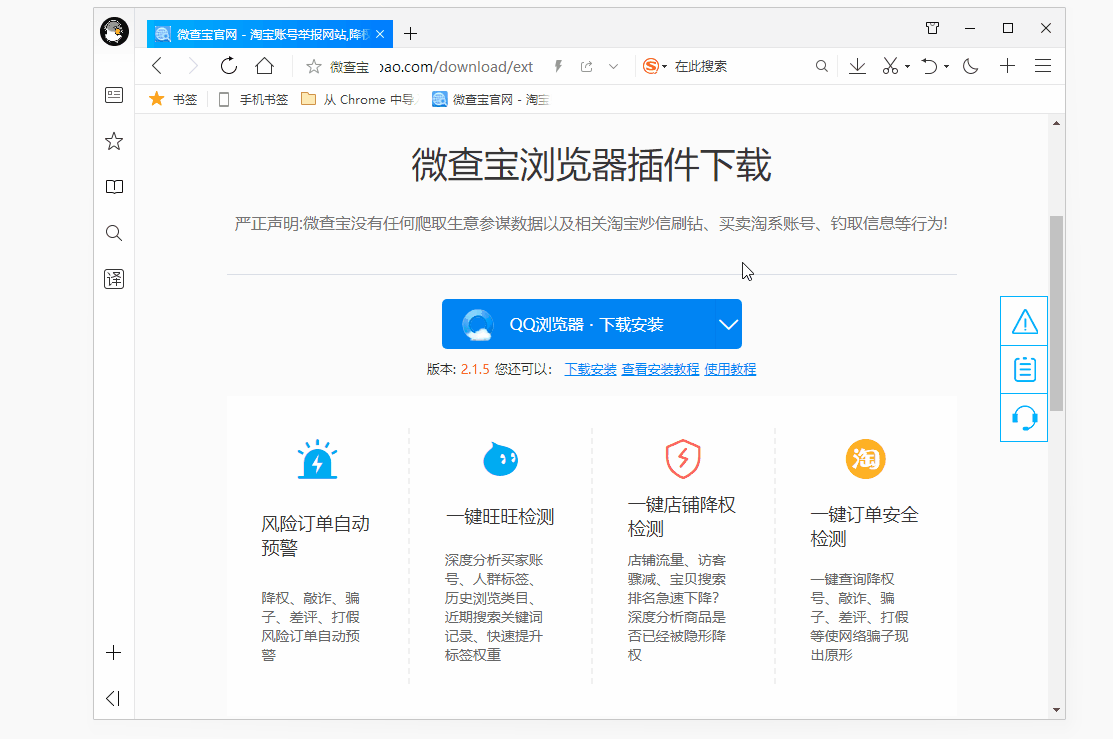The height and width of the screenshot is (739, 1113).
Task: Click the red shield lightning icon
Action: (683, 459)
